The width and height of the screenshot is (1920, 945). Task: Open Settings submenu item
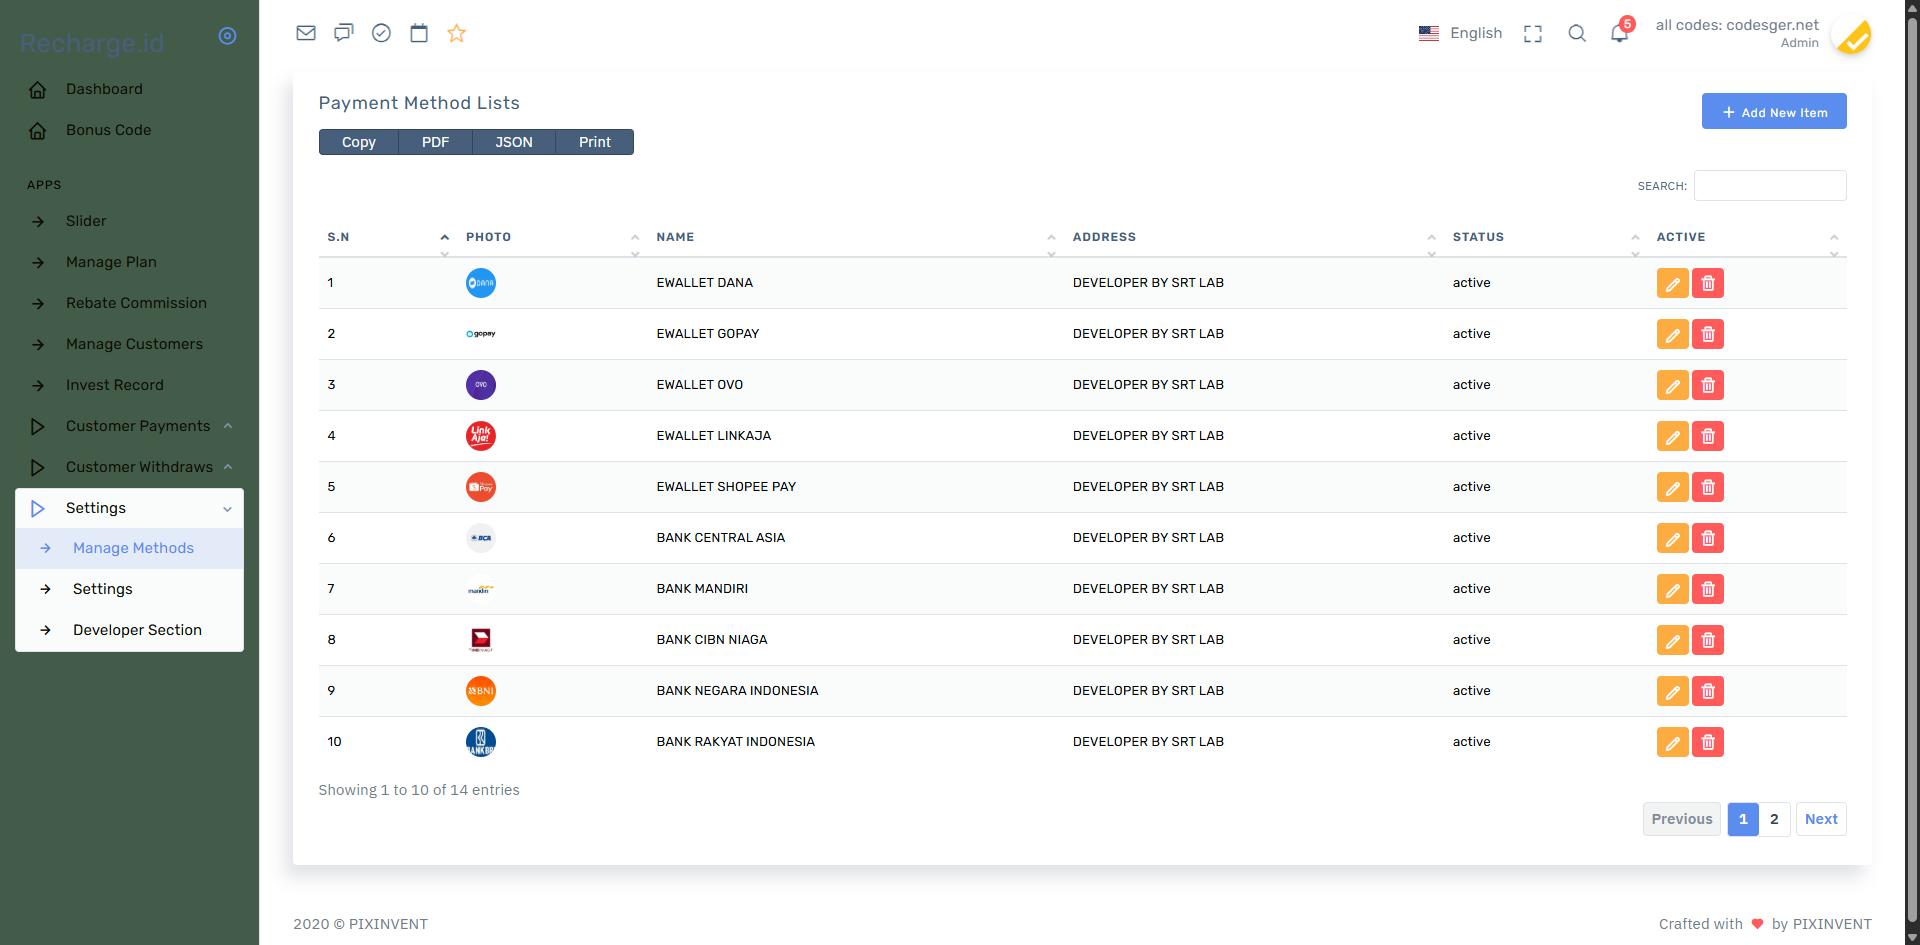[x=130, y=589]
